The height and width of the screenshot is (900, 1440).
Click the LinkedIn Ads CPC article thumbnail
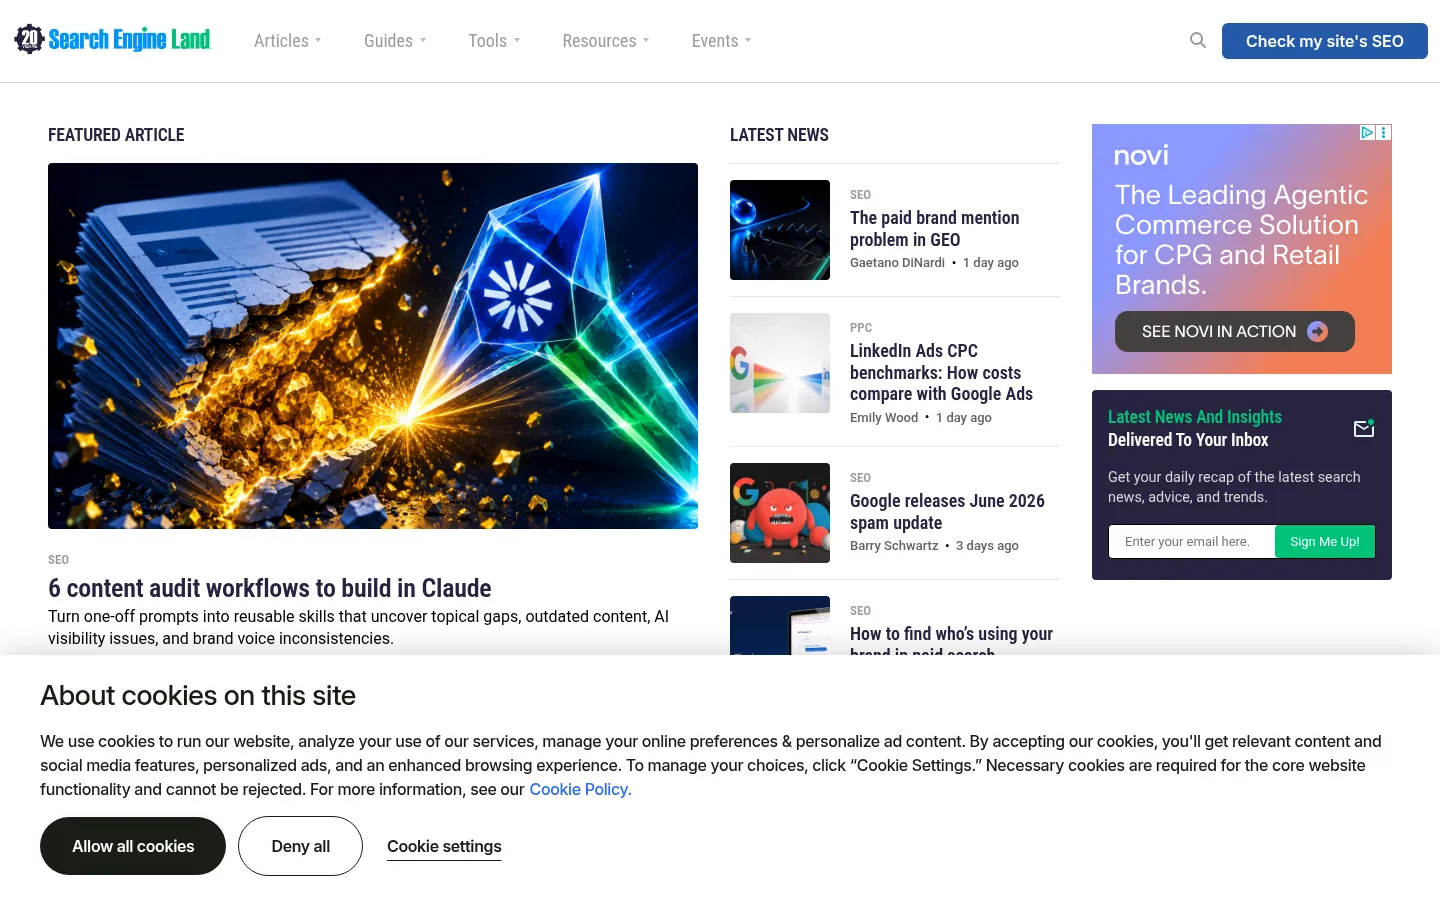[x=780, y=363]
